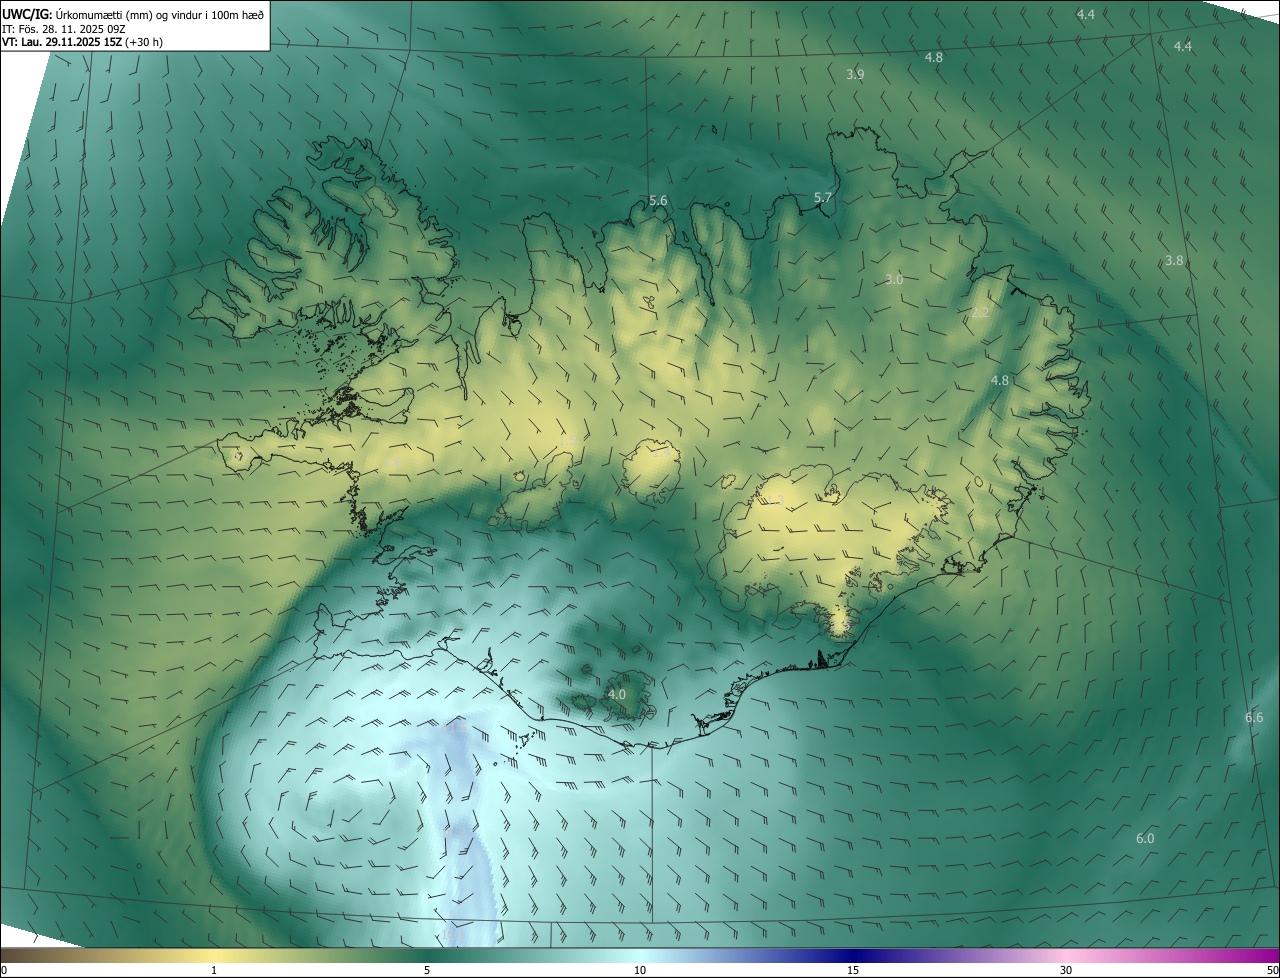Click the 'UWC/IG: Úrkomumætti (mm)' title line
The image size is (1280, 978).
[x=133, y=13]
